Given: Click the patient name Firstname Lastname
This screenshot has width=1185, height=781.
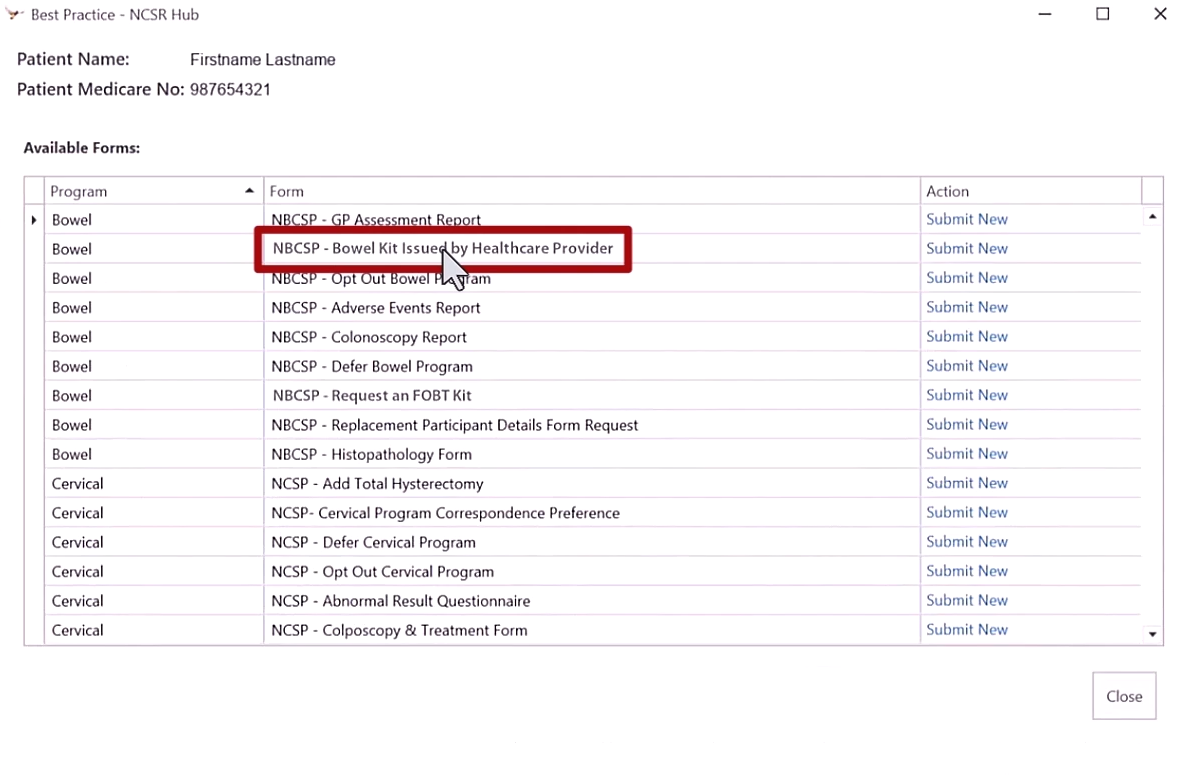Looking at the screenshot, I should click(262, 60).
